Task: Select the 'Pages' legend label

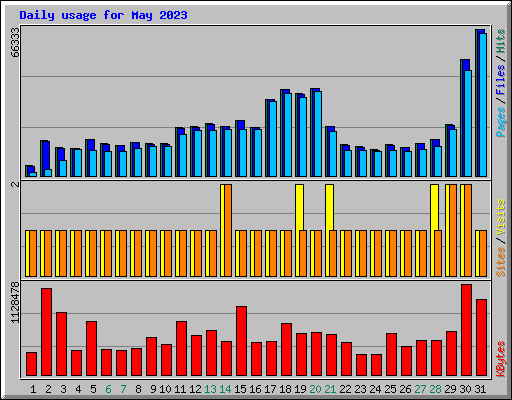Action: pyautogui.click(x=501, y=122)
